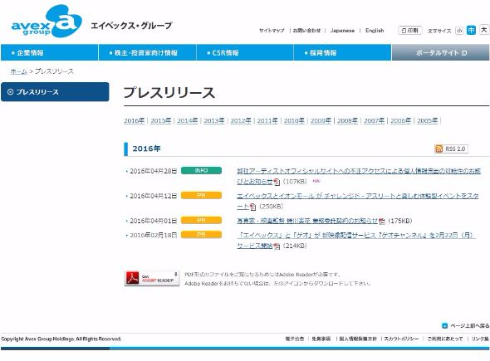Open 免責事項 in the footer
The image size is (490, 361).
pos(321,339)
